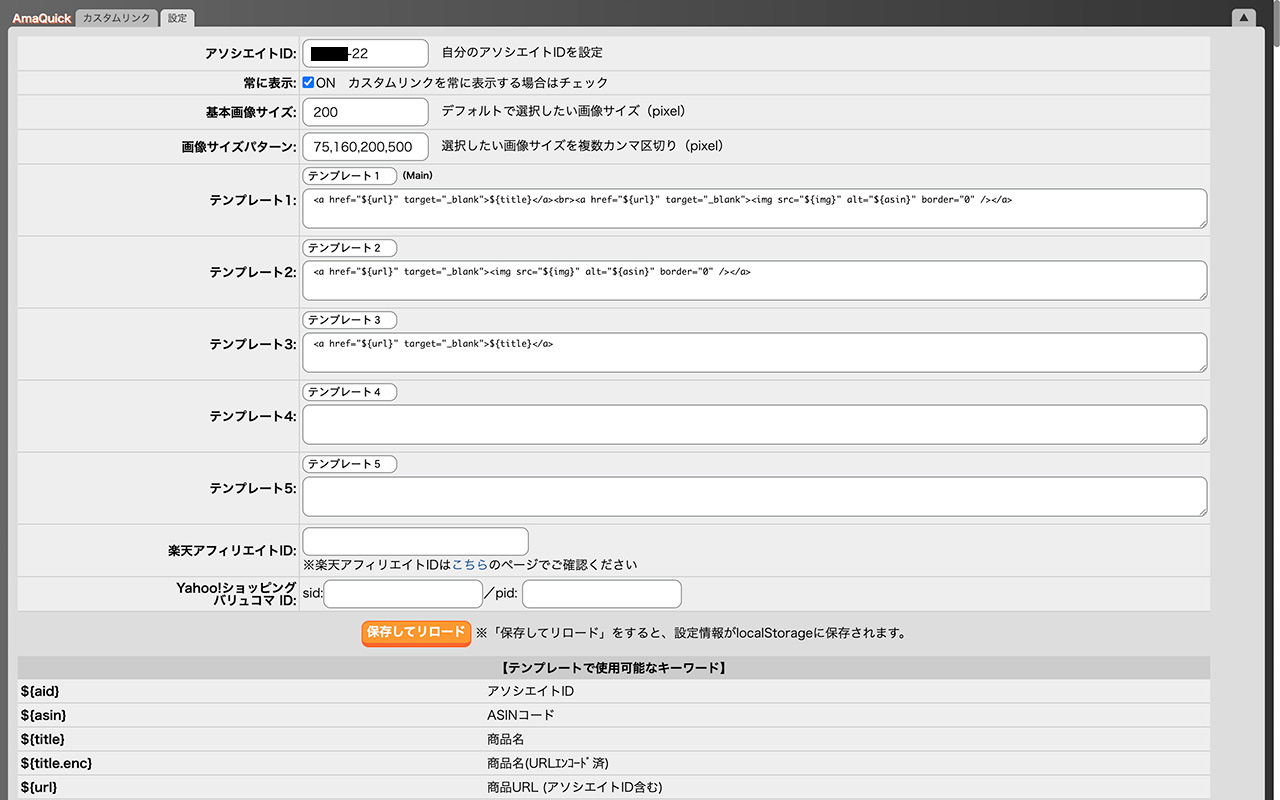
Task: Click the テンプレート1 HTML code textarea
Action: tap(754, 209)
